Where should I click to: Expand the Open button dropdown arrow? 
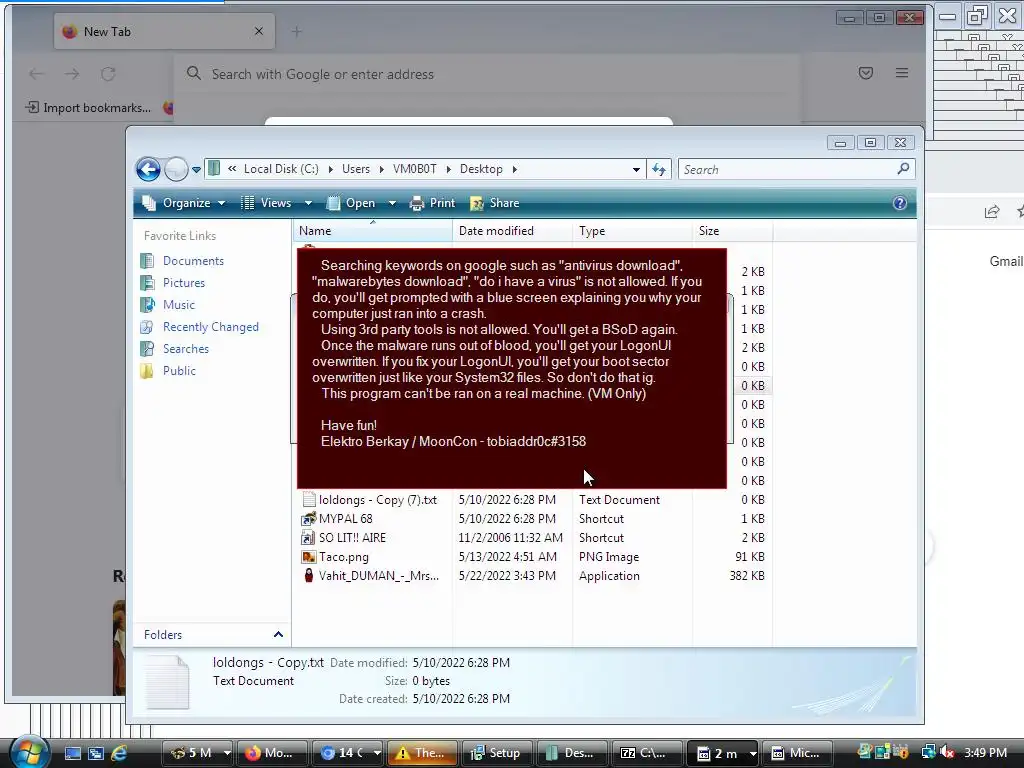pos(392,203)
